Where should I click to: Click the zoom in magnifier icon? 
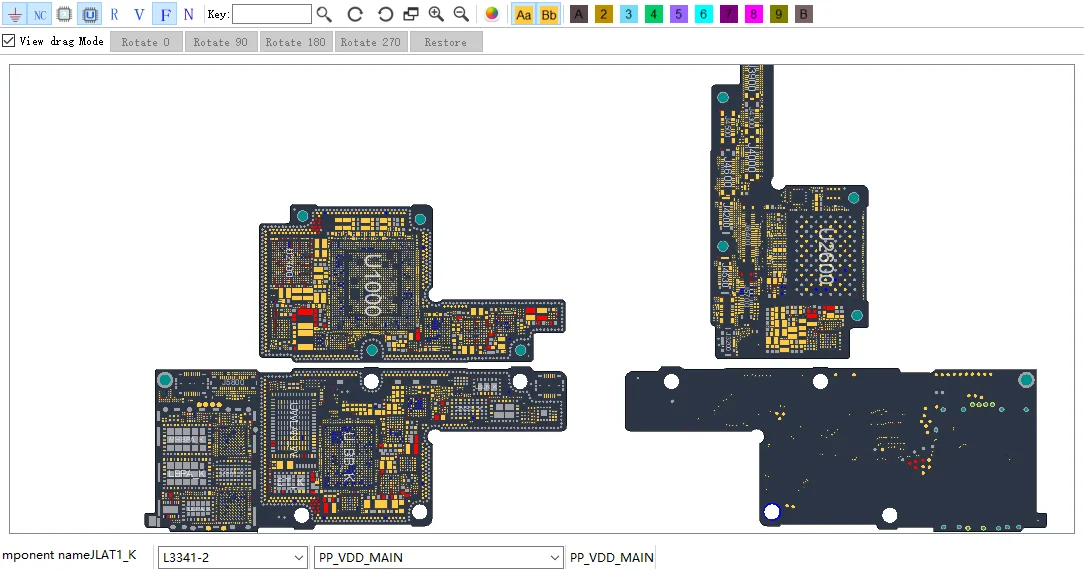(x=436, y=14)
